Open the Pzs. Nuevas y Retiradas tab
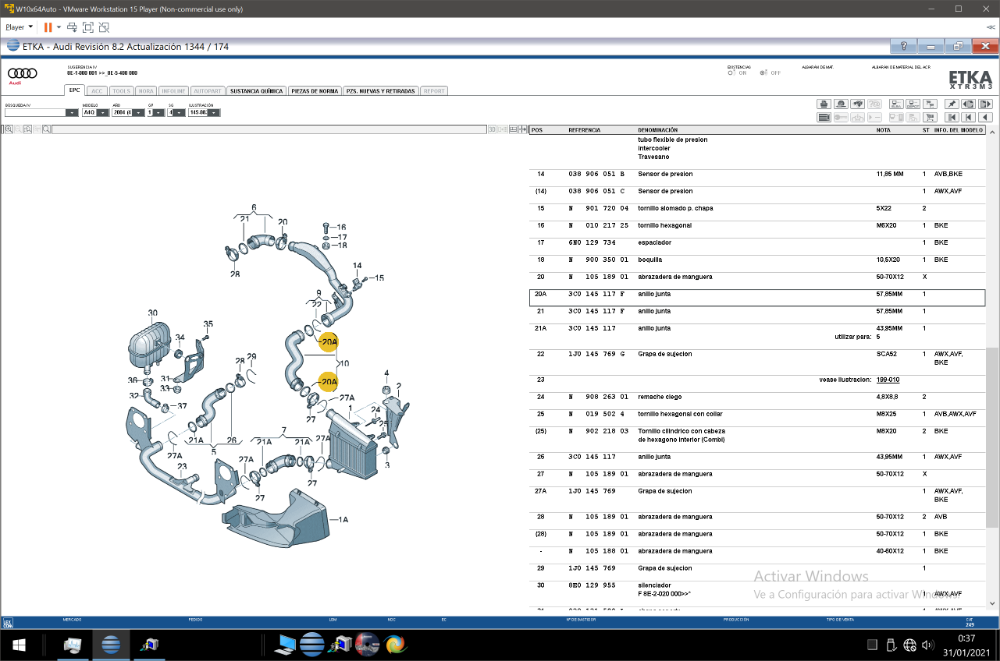The image size is (1000, 661). (x=380, y=91)
